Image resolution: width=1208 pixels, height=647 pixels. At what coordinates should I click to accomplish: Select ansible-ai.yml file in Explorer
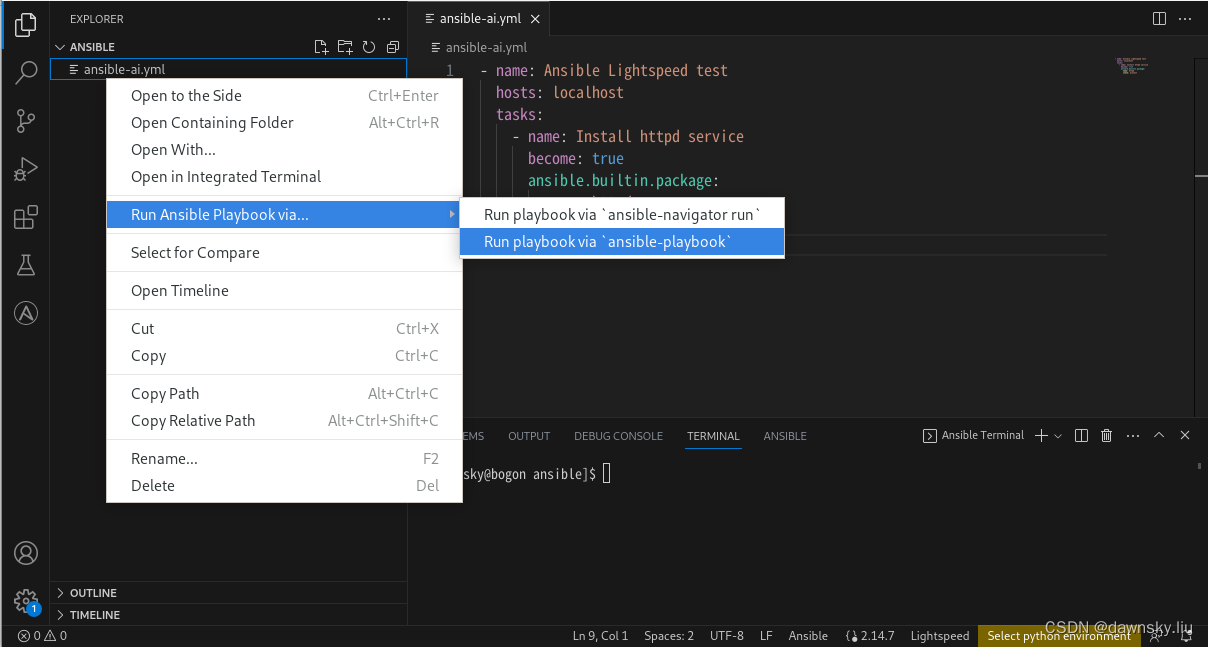tap(228, 69)
